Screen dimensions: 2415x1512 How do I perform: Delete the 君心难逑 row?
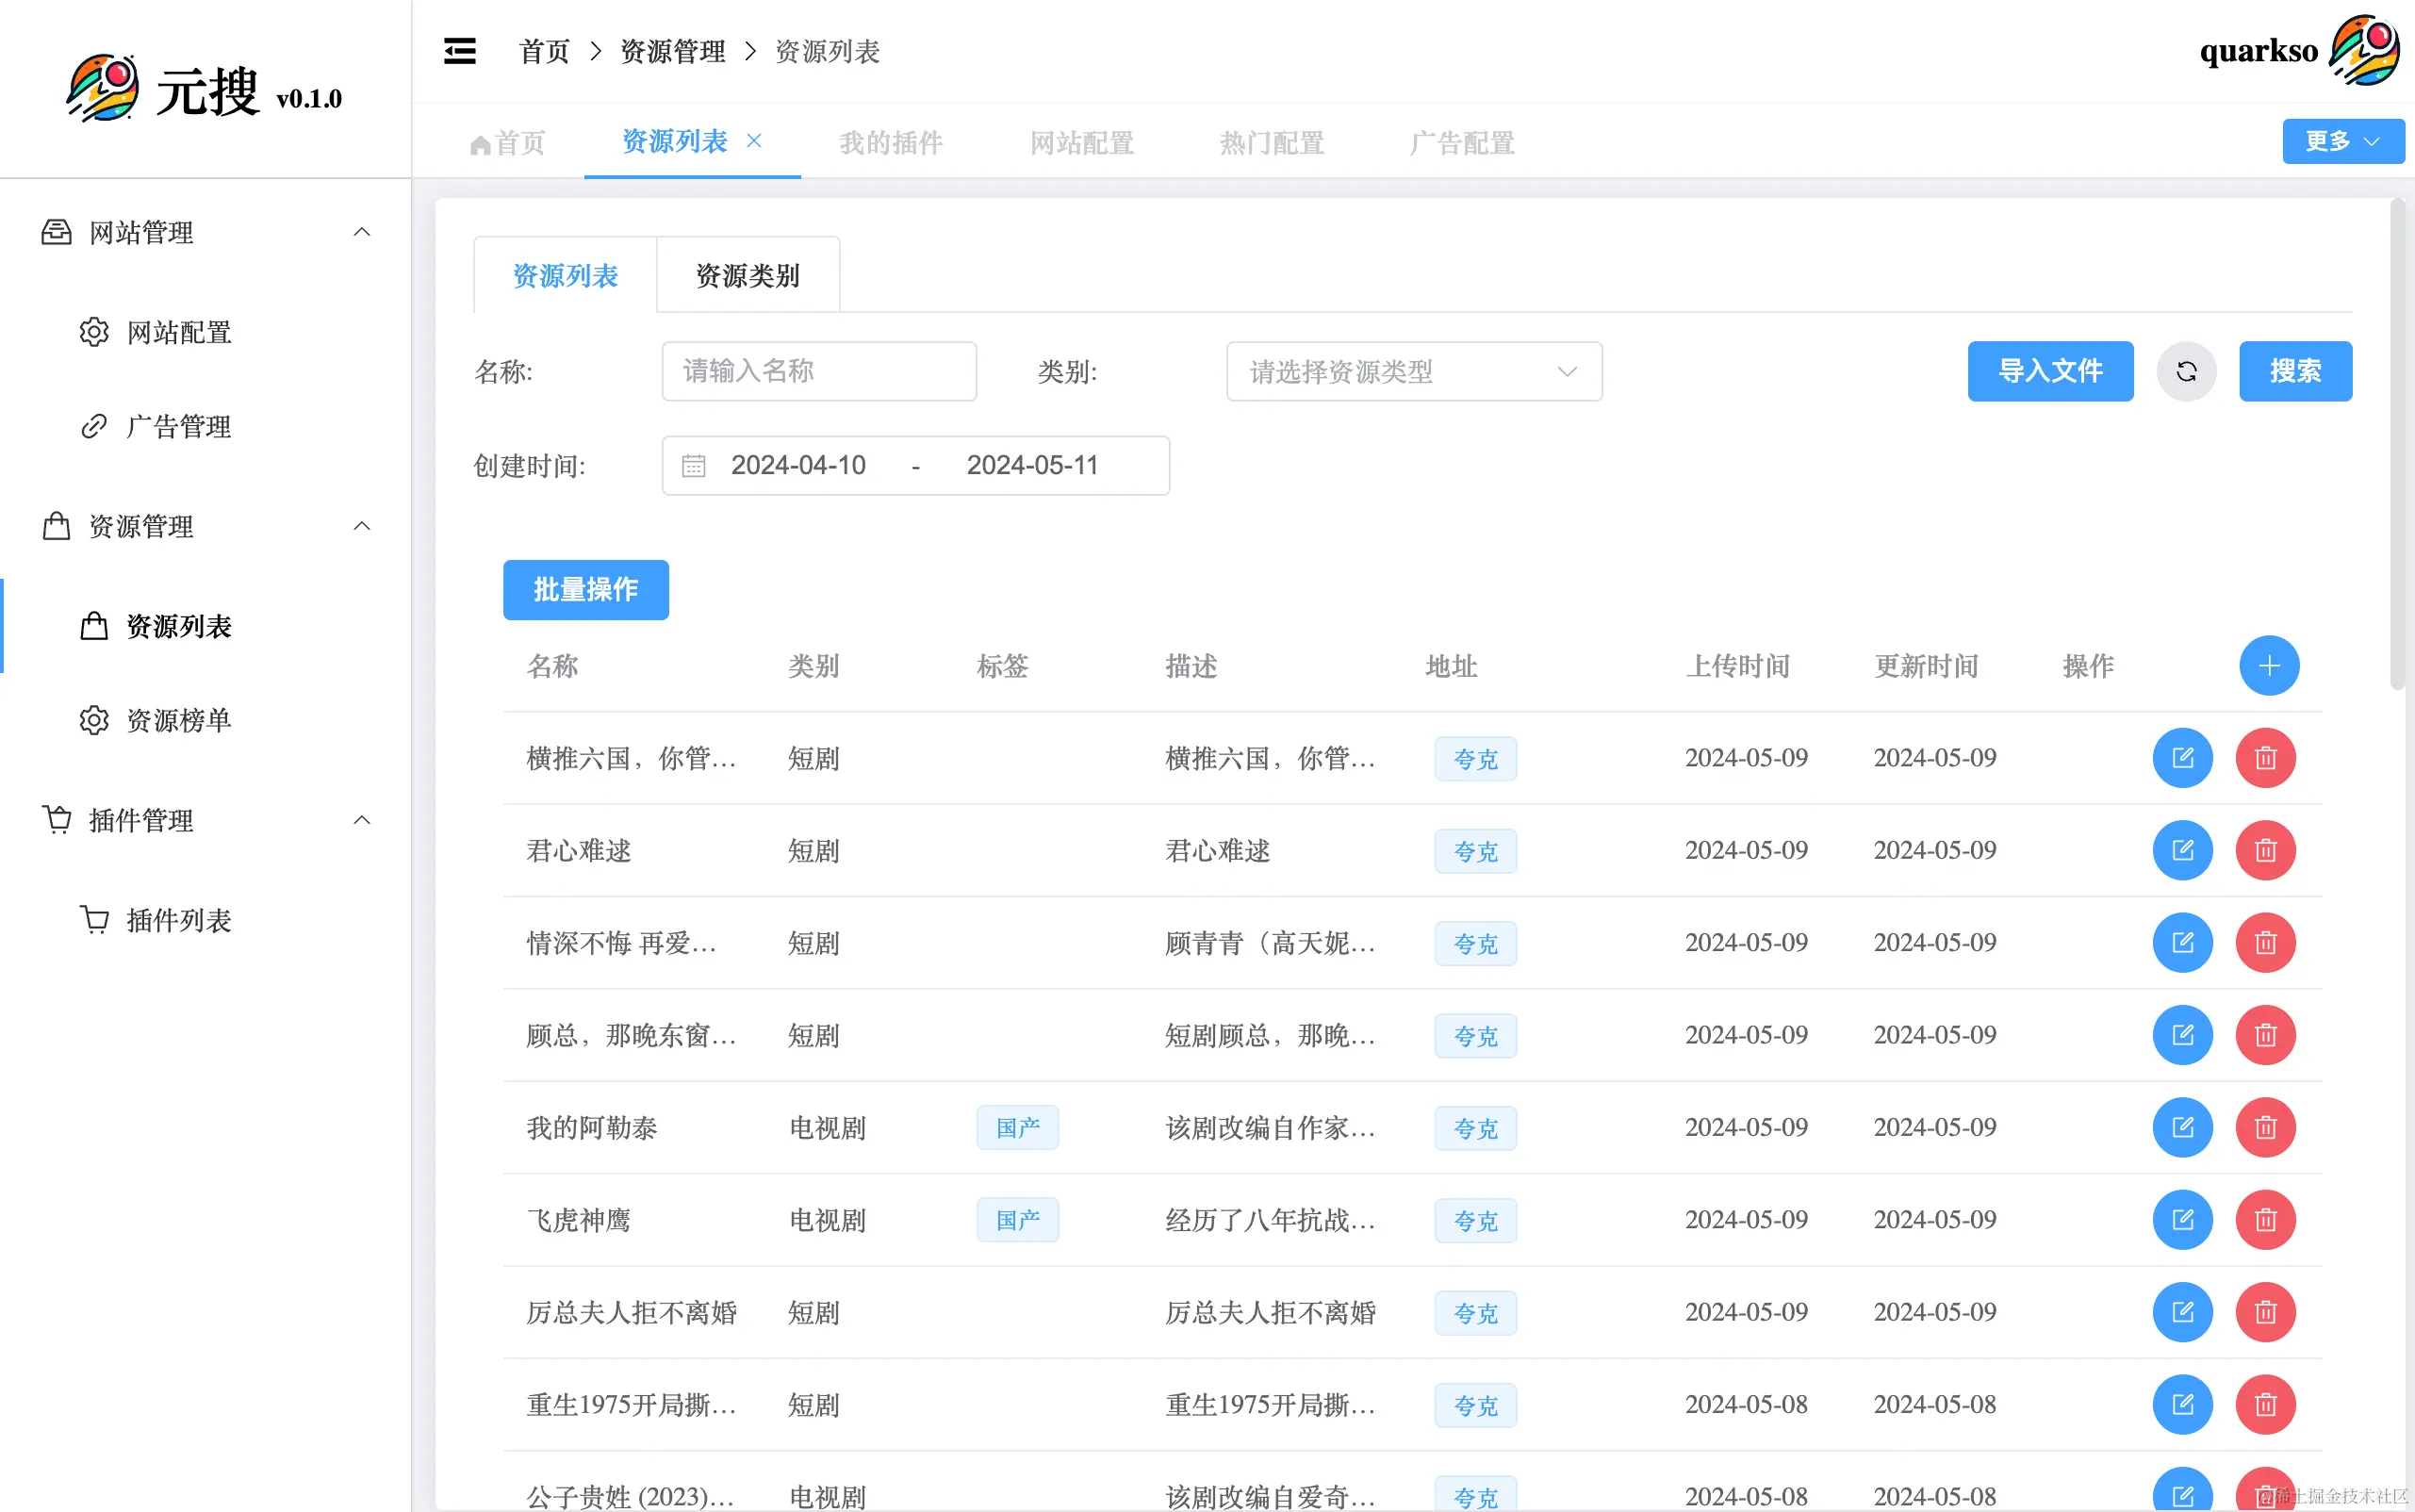click(x=2265, y=850)
